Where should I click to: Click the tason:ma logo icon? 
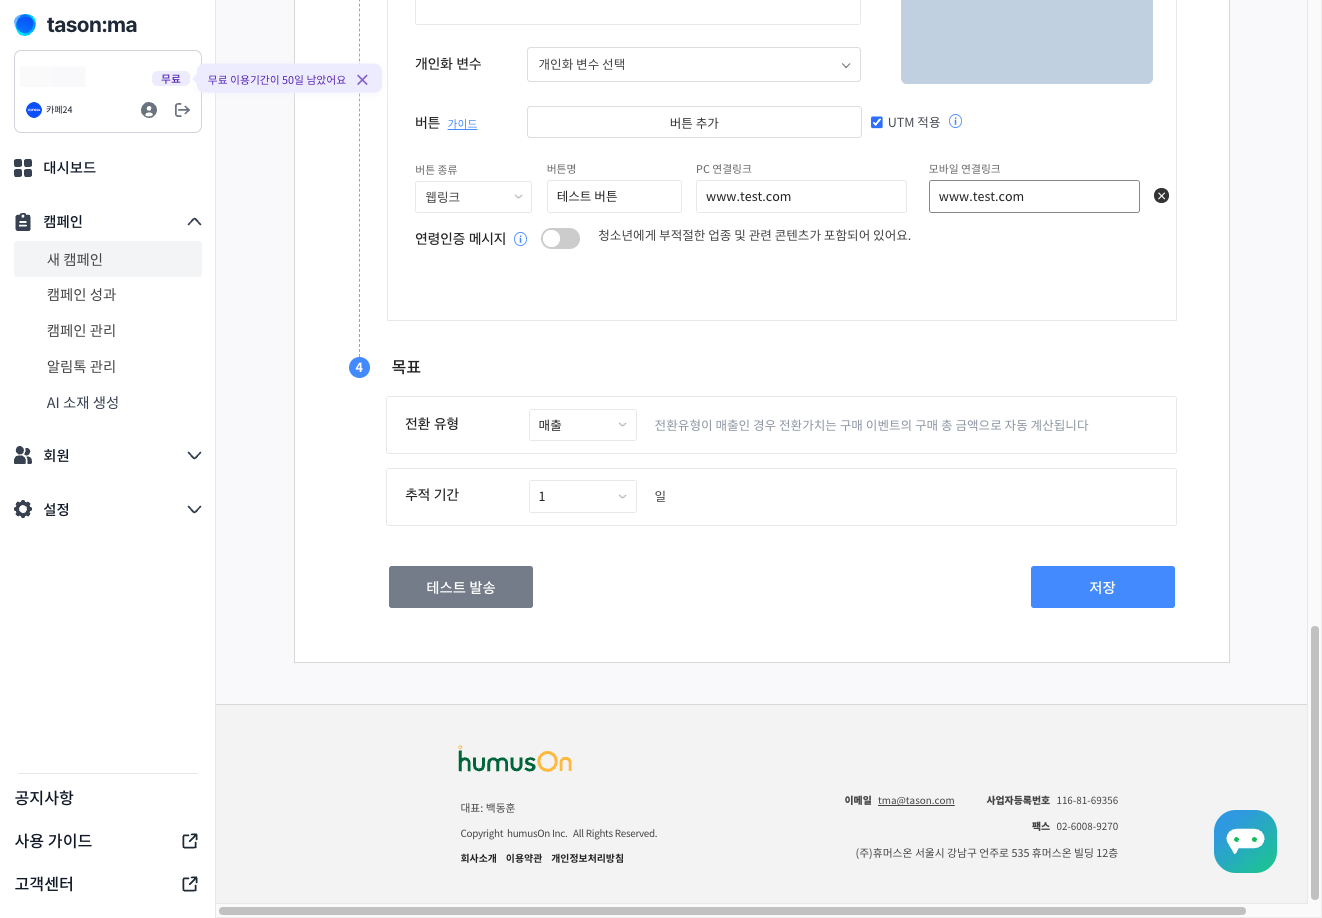(x=25, y=25)
